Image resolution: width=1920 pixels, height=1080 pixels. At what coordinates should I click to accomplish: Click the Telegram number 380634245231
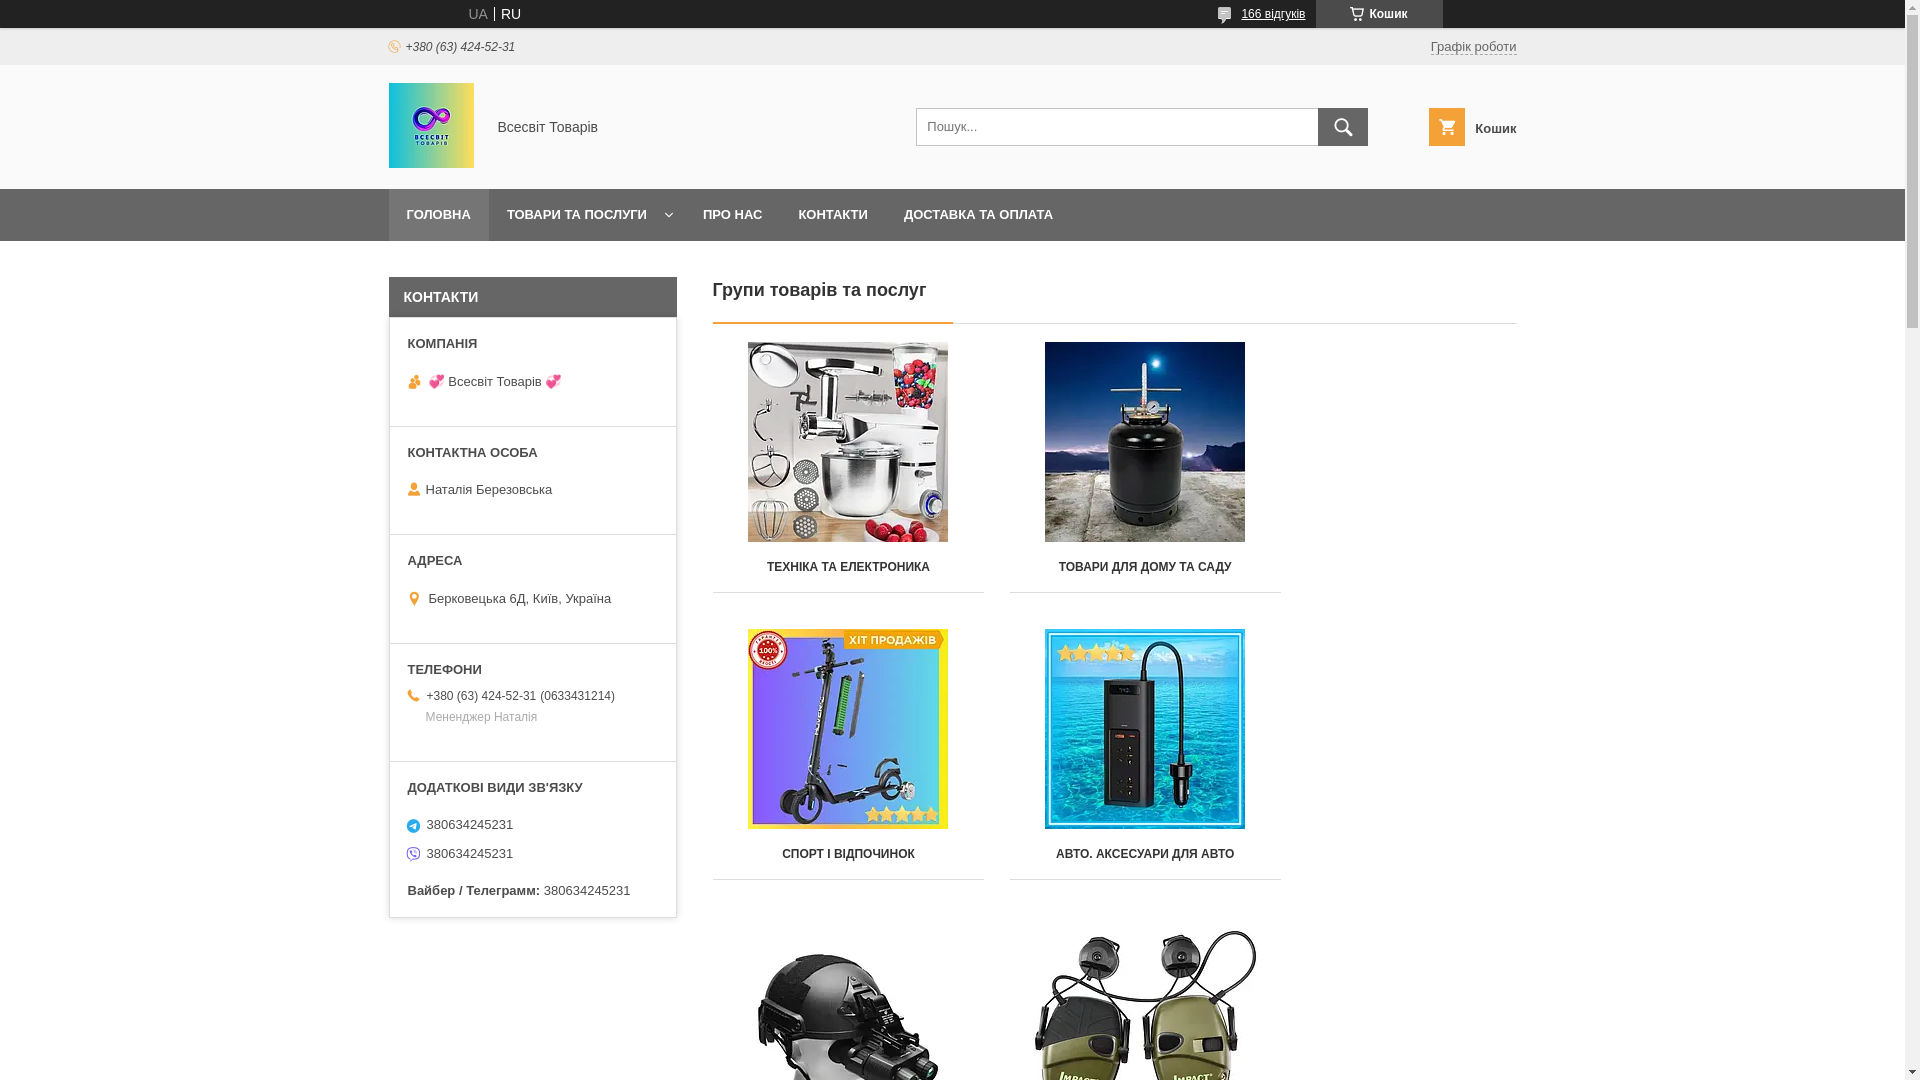(469, 825)
